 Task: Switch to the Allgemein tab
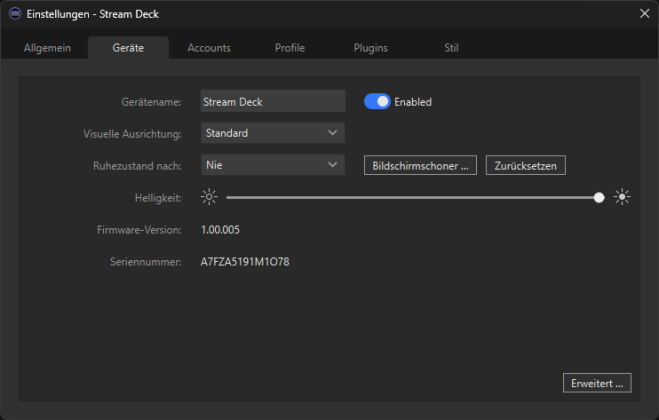click(47, 48)
